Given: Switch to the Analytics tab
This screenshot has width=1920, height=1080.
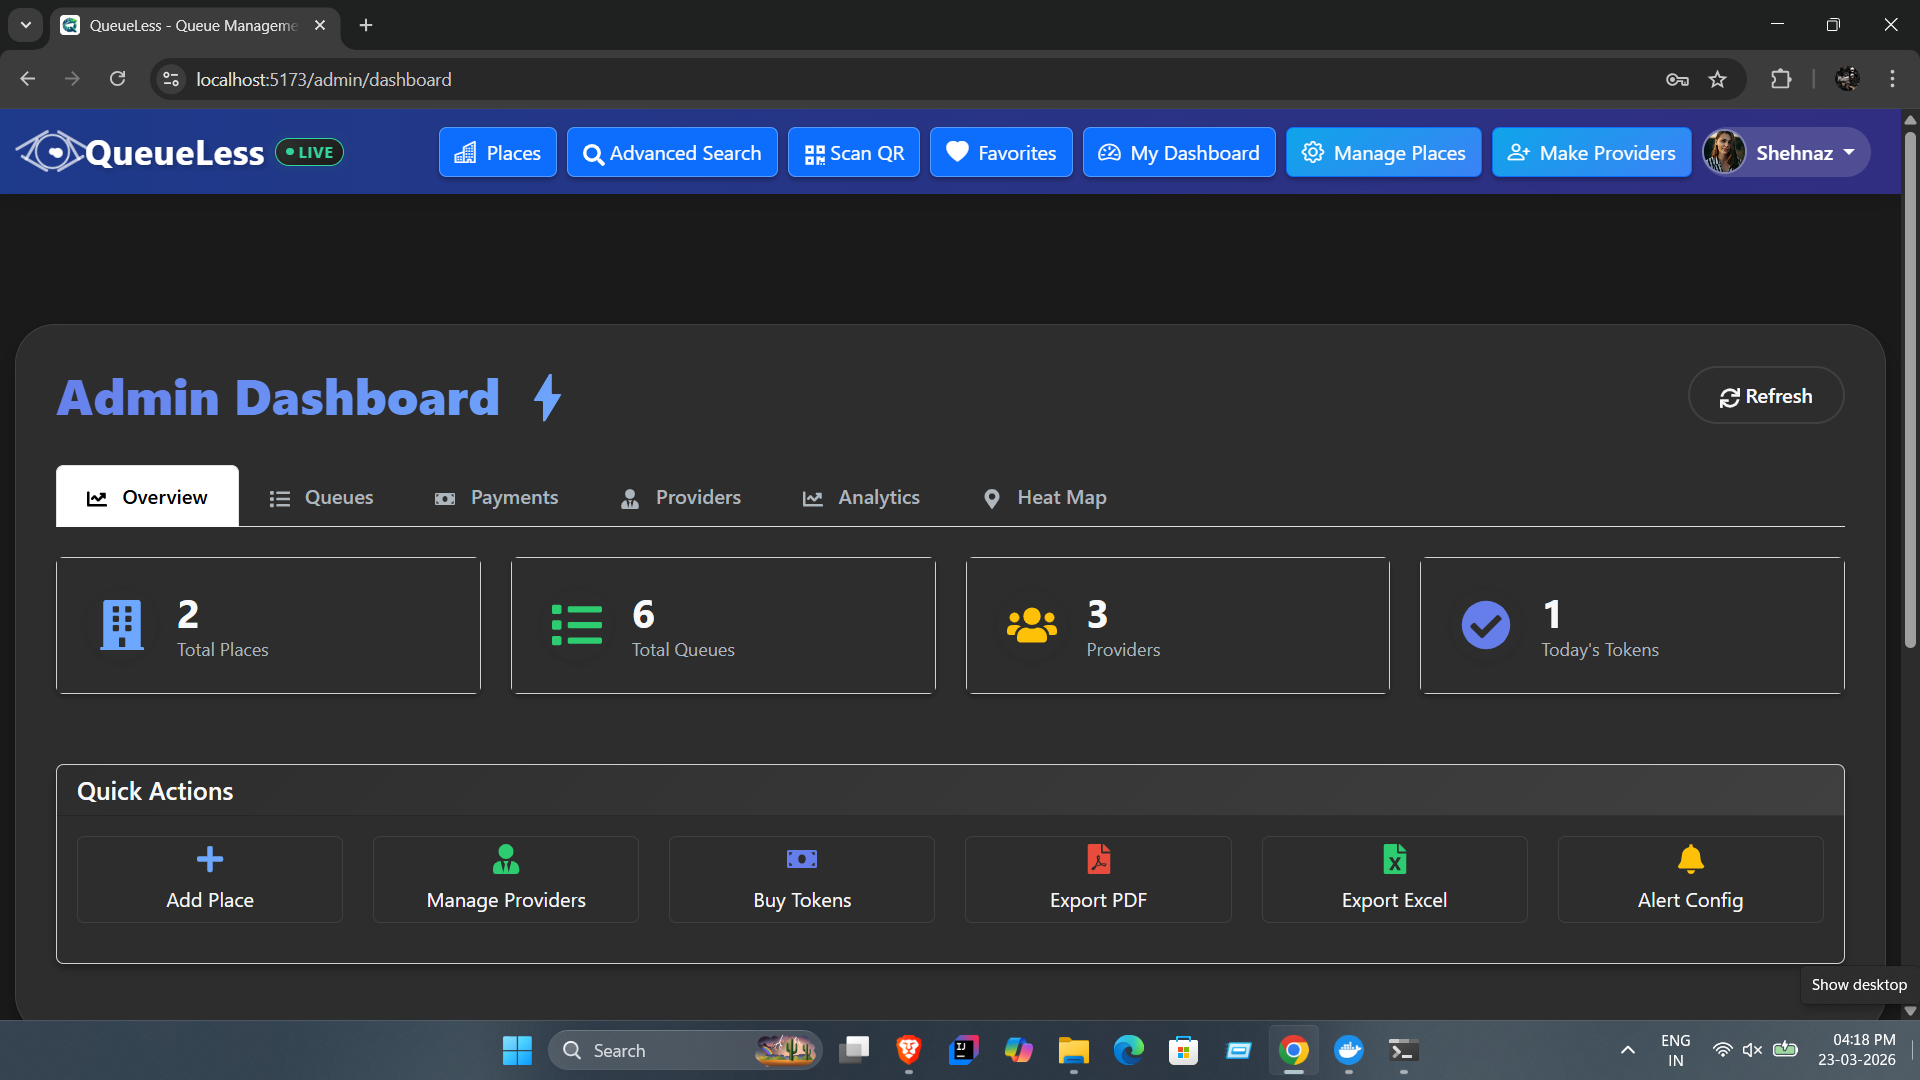Looking at the screenshot, I should 861,496.
